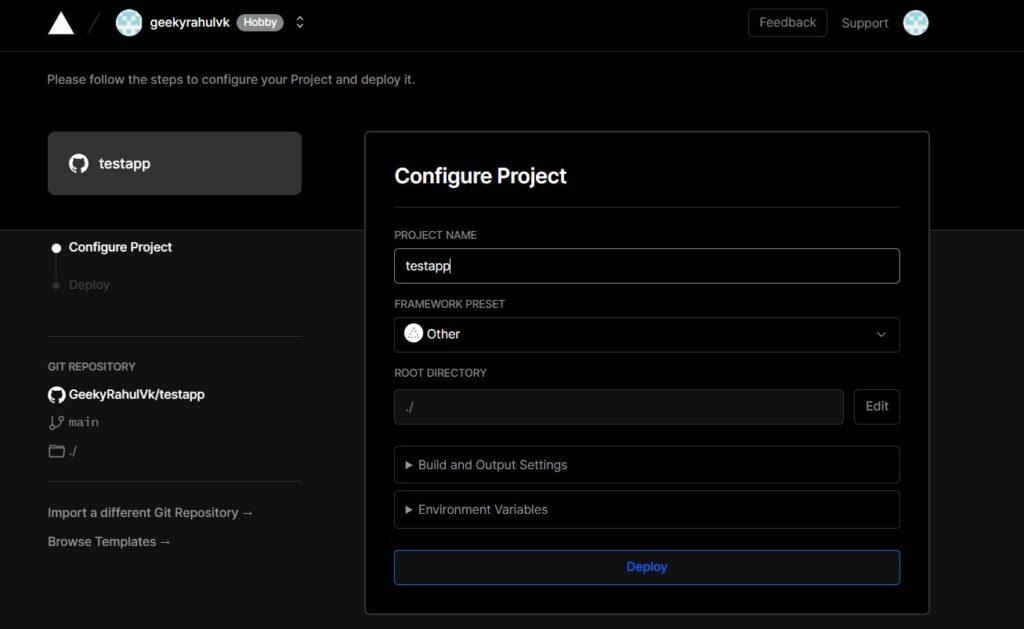Open the team scope switcher chevrons
This screenshot has width=1024, height=629.
(x=300, y=23)
